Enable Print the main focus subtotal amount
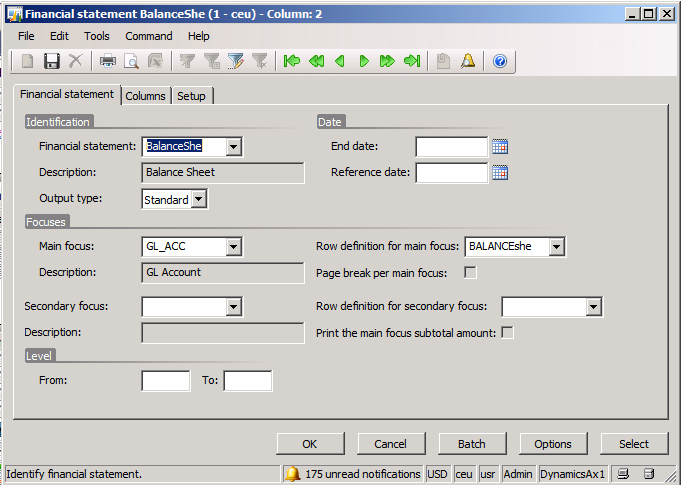The width and height of the screenshot is (681, 485). (x=507, y=333)
